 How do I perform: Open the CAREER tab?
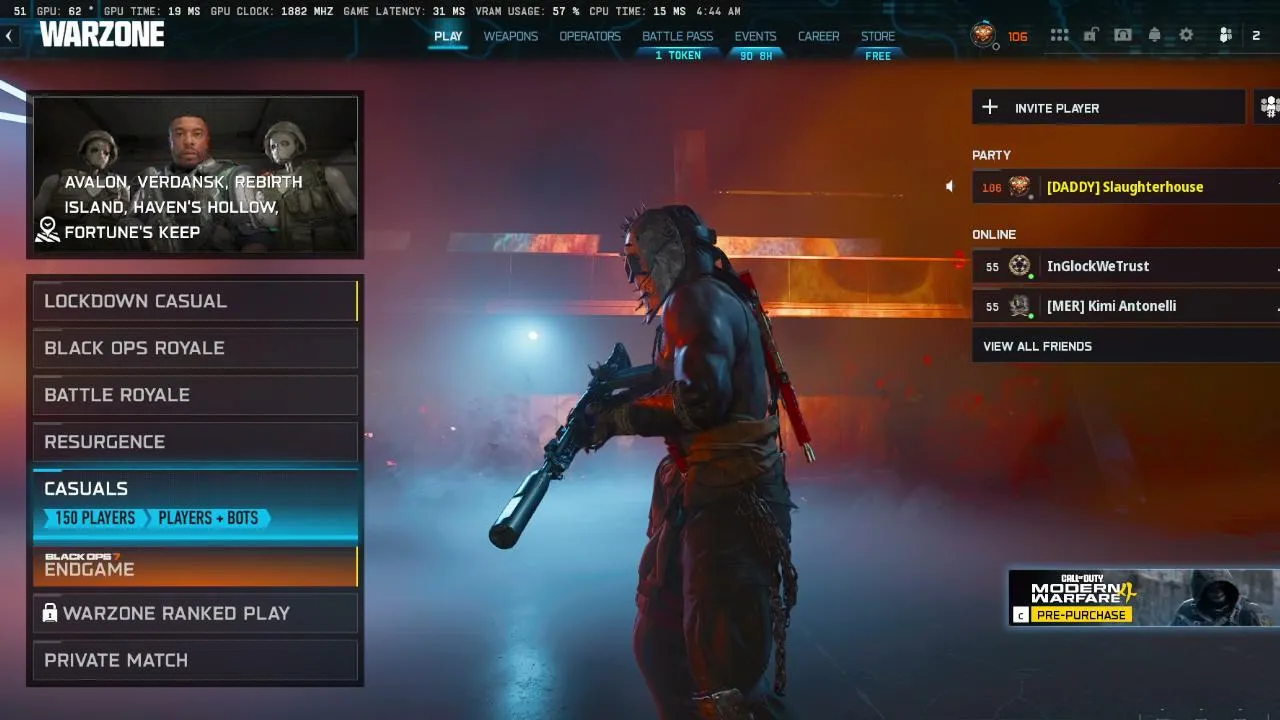click(819, 36)
